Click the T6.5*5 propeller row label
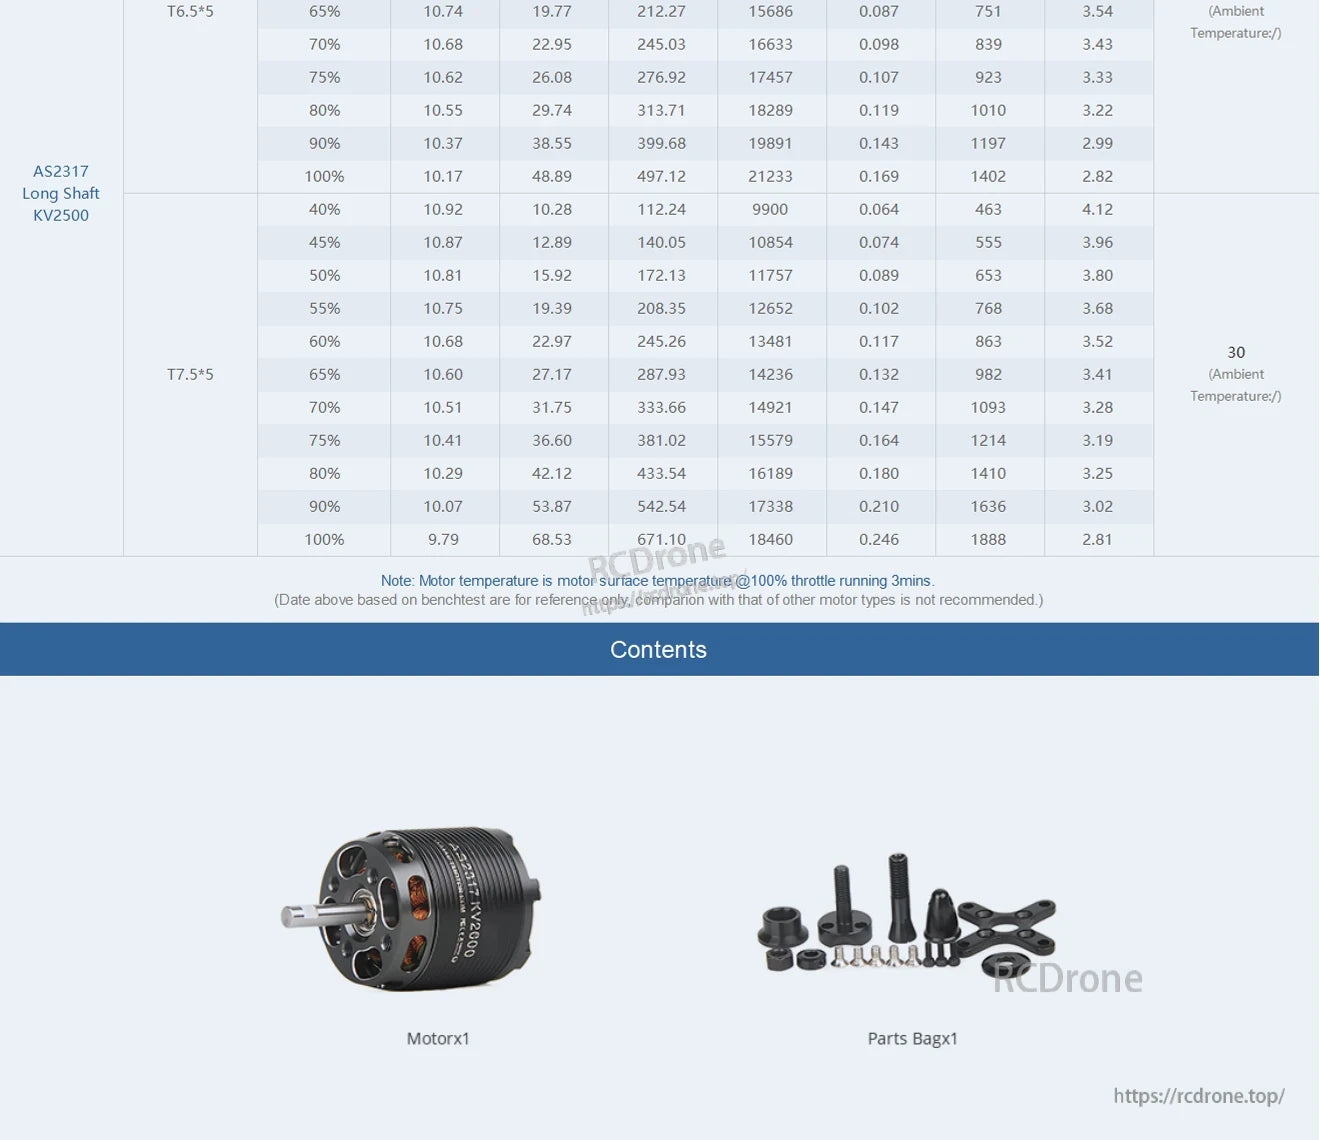Viewport: 1320px width, 1140px height. 189,11
